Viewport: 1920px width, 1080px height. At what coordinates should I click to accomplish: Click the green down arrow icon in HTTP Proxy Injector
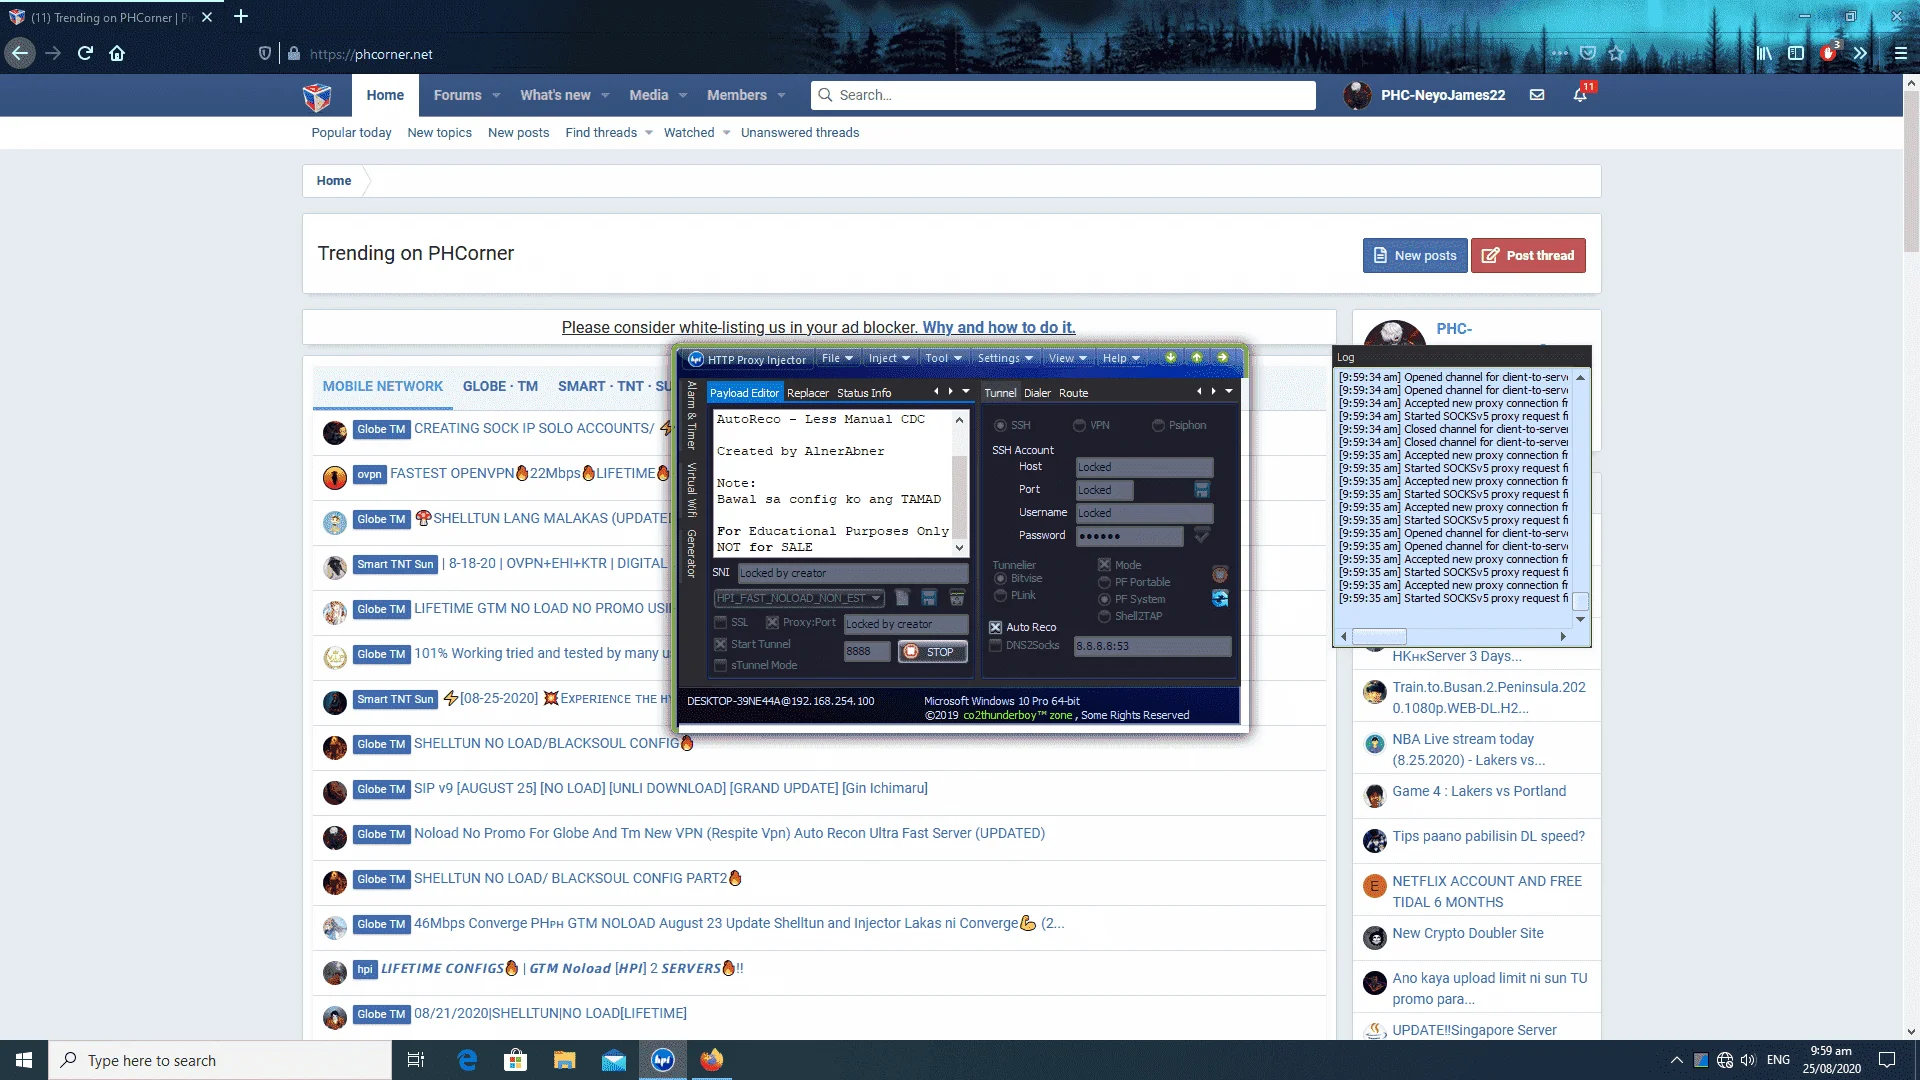coord(1170,358)
